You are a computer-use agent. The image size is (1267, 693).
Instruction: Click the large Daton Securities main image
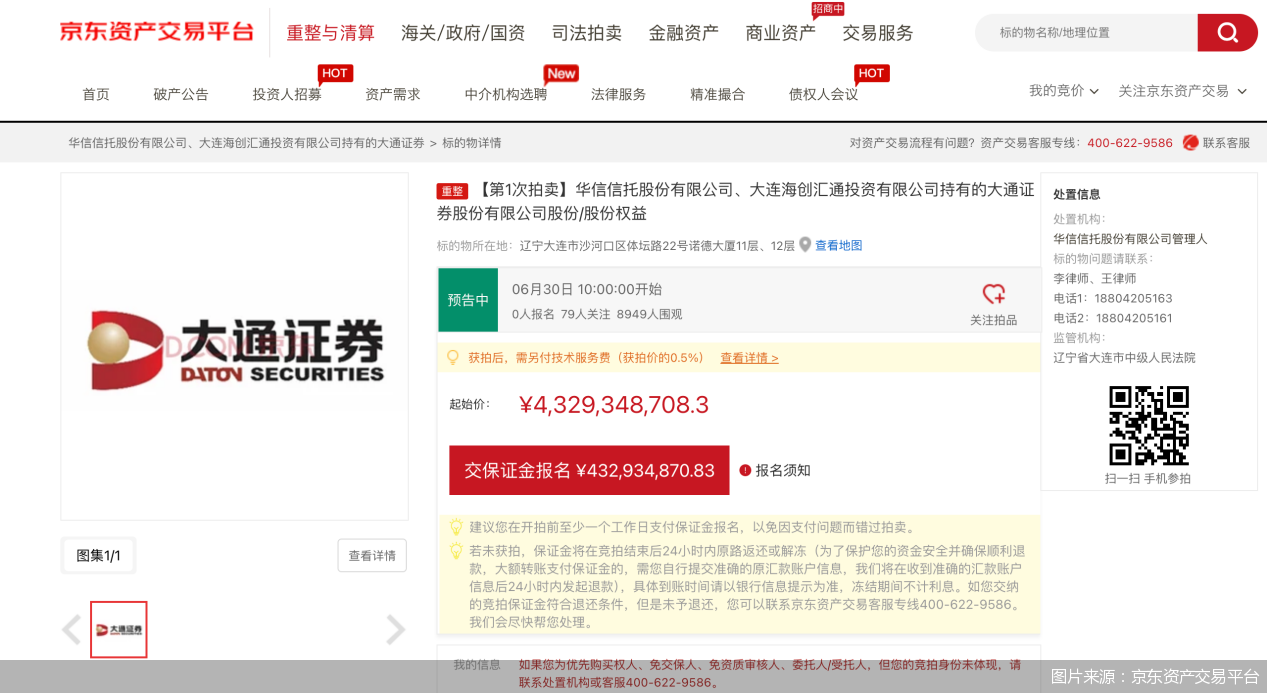(x=235, y=347)
